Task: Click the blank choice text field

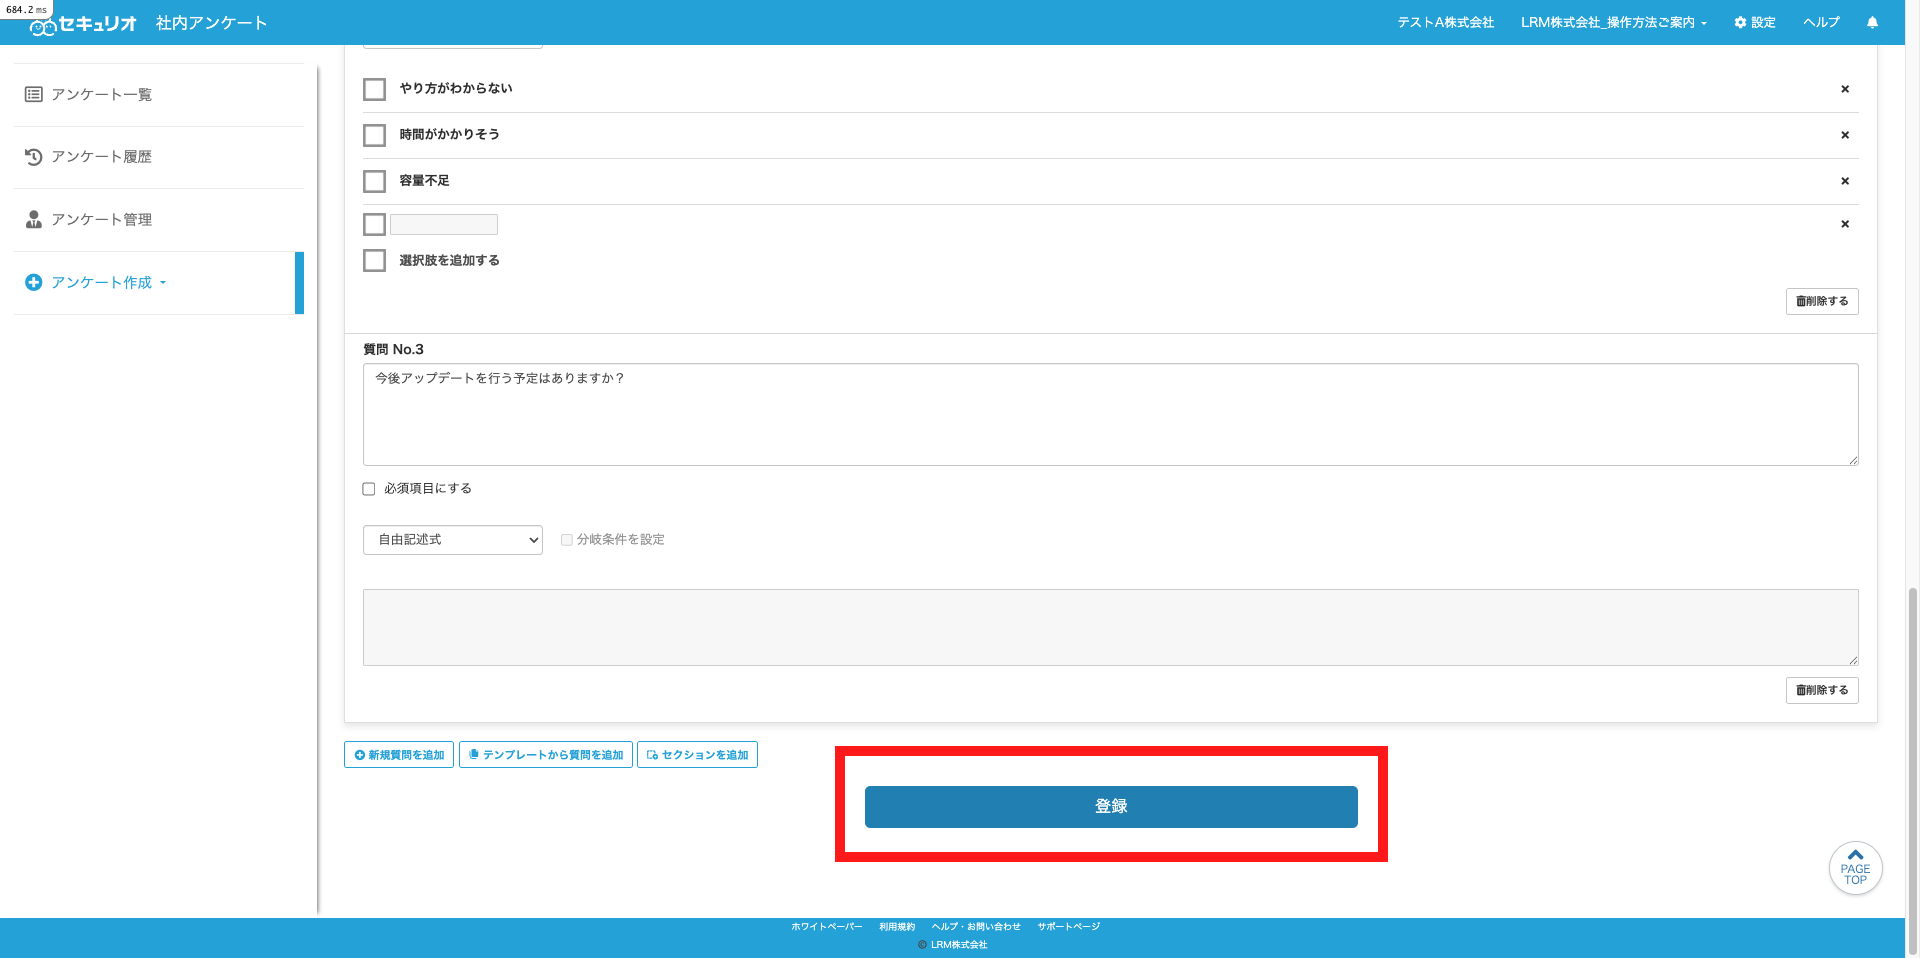Action: point(444,224)
